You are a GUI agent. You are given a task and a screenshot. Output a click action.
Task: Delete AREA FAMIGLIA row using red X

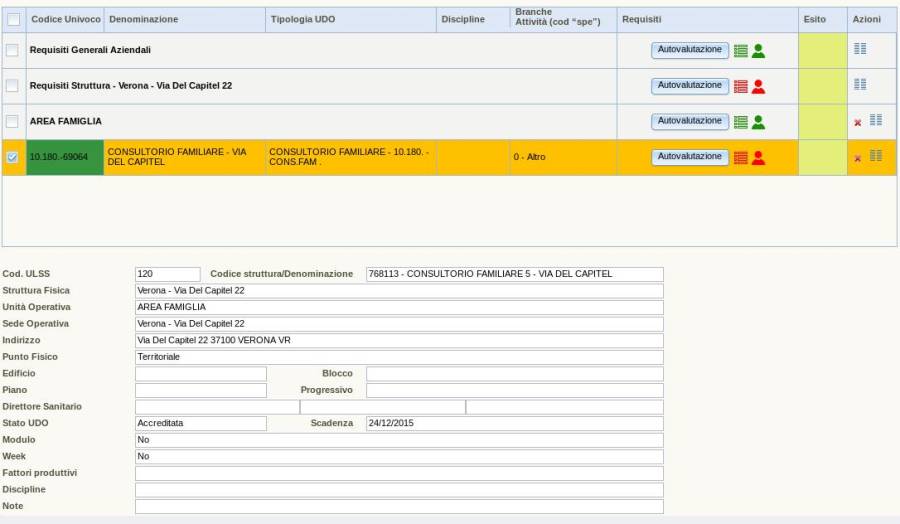click(857, 122)
